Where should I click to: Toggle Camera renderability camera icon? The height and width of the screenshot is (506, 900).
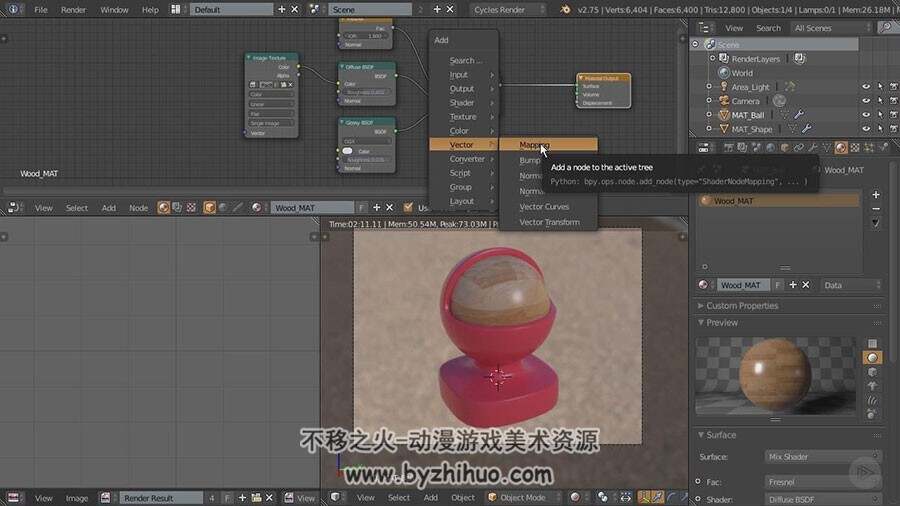point(894,100)
